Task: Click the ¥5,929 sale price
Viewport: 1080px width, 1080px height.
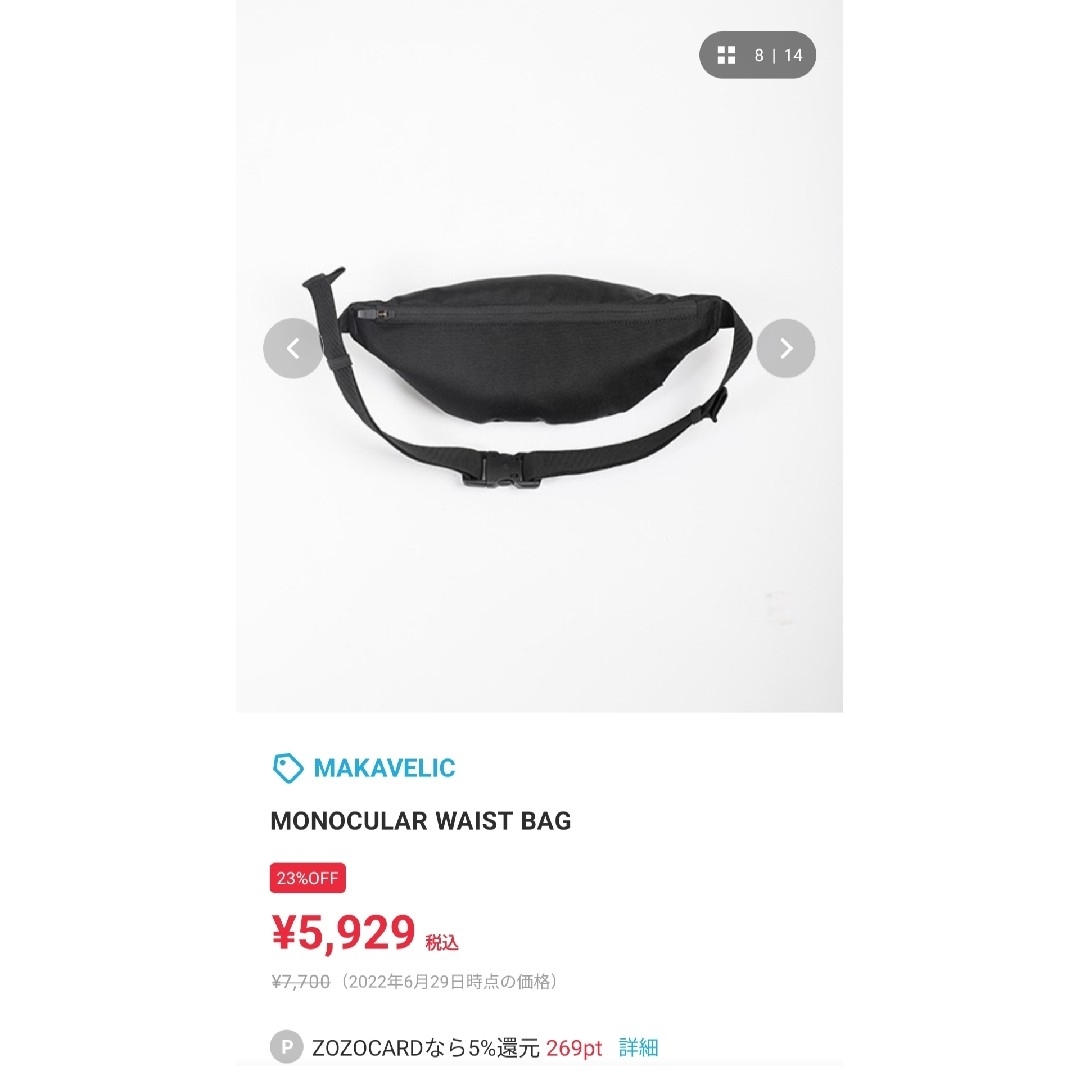Action: click(343, 933)
